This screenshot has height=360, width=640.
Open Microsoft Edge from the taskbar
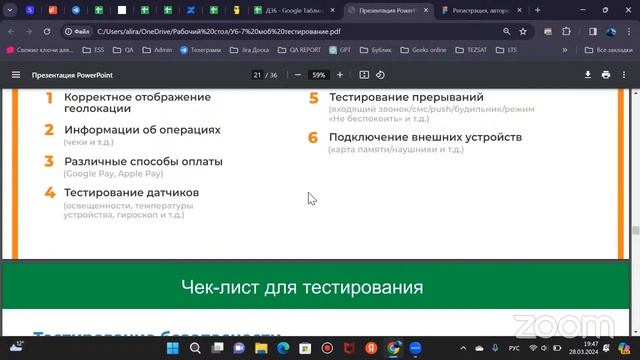click(283, 348)
